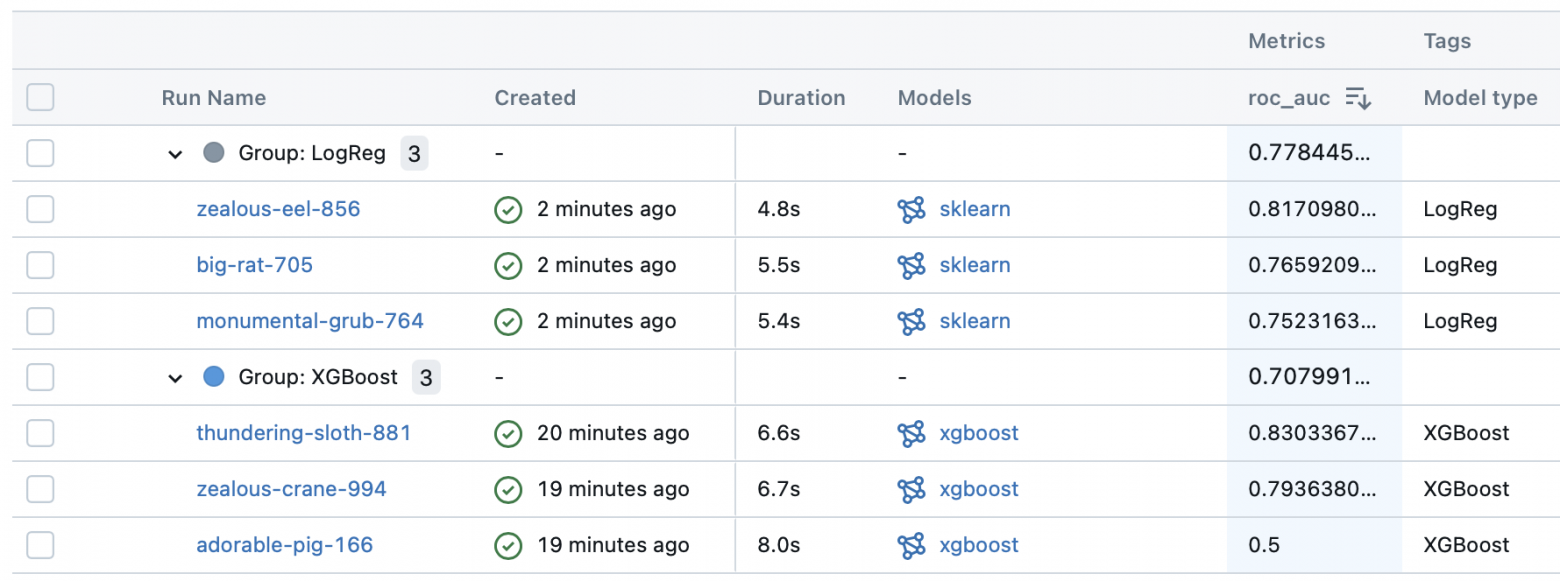Image resolution: width=1560 pixels, height=581 pixels.
Task: Check the box for zealous-eel-856 run
Action: coord(40,210)
